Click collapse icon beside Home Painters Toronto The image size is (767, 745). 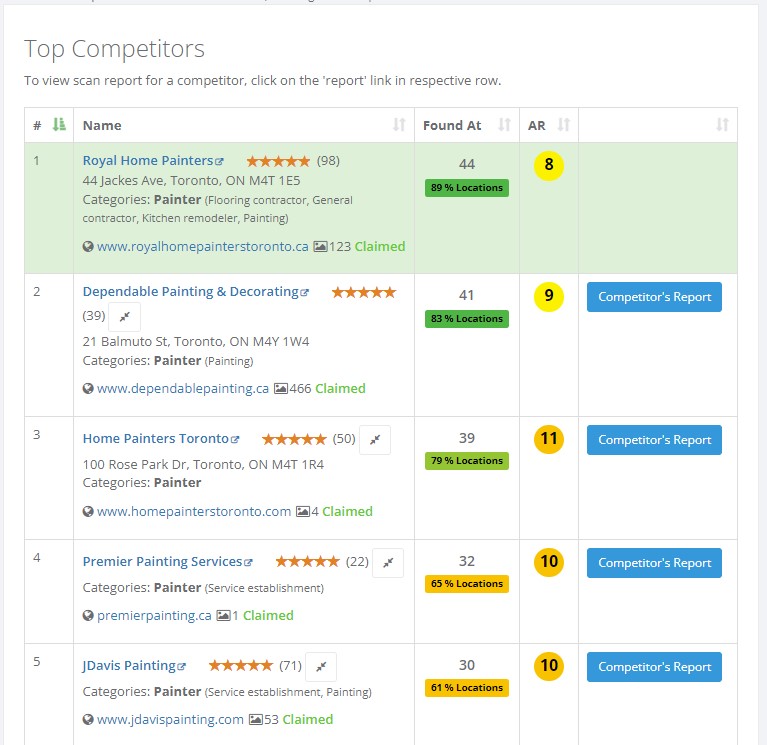pyautogui.click(x=375, y=439)
